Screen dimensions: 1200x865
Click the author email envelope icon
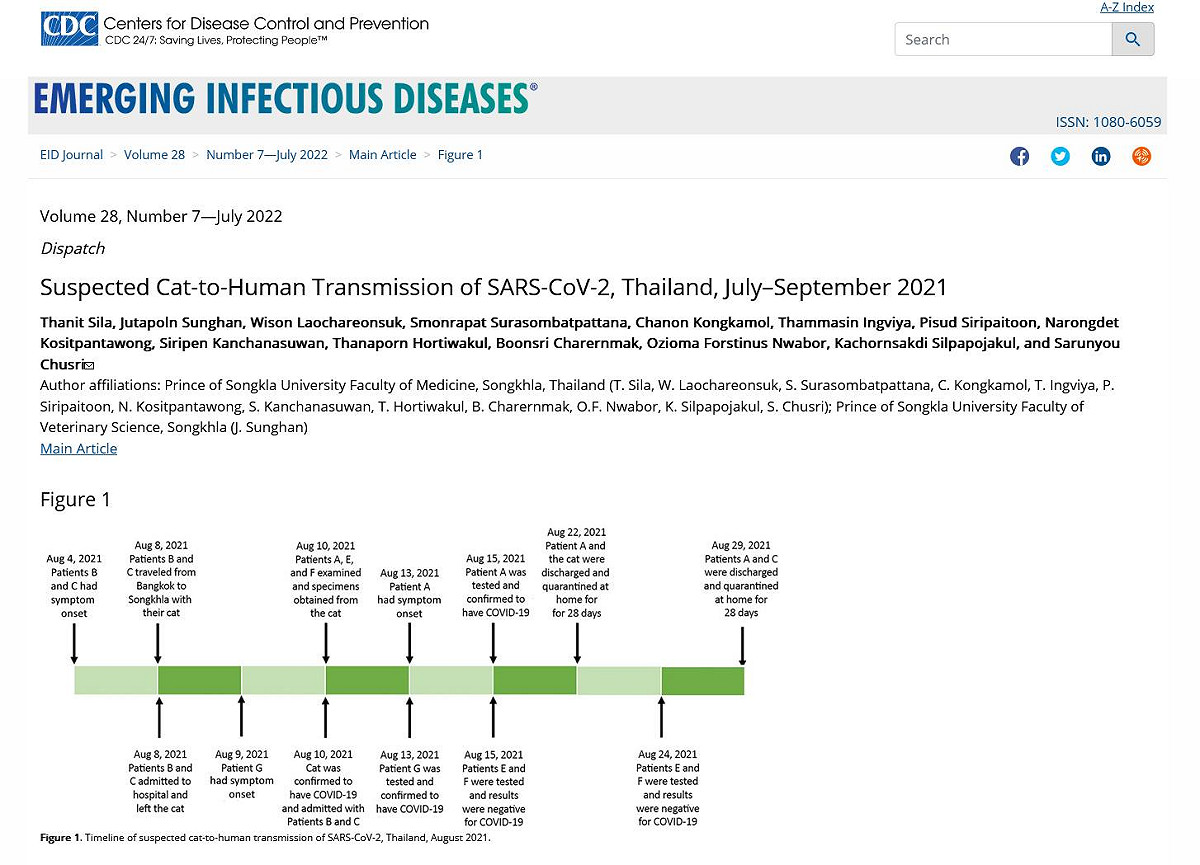click(x=89, y=366)
